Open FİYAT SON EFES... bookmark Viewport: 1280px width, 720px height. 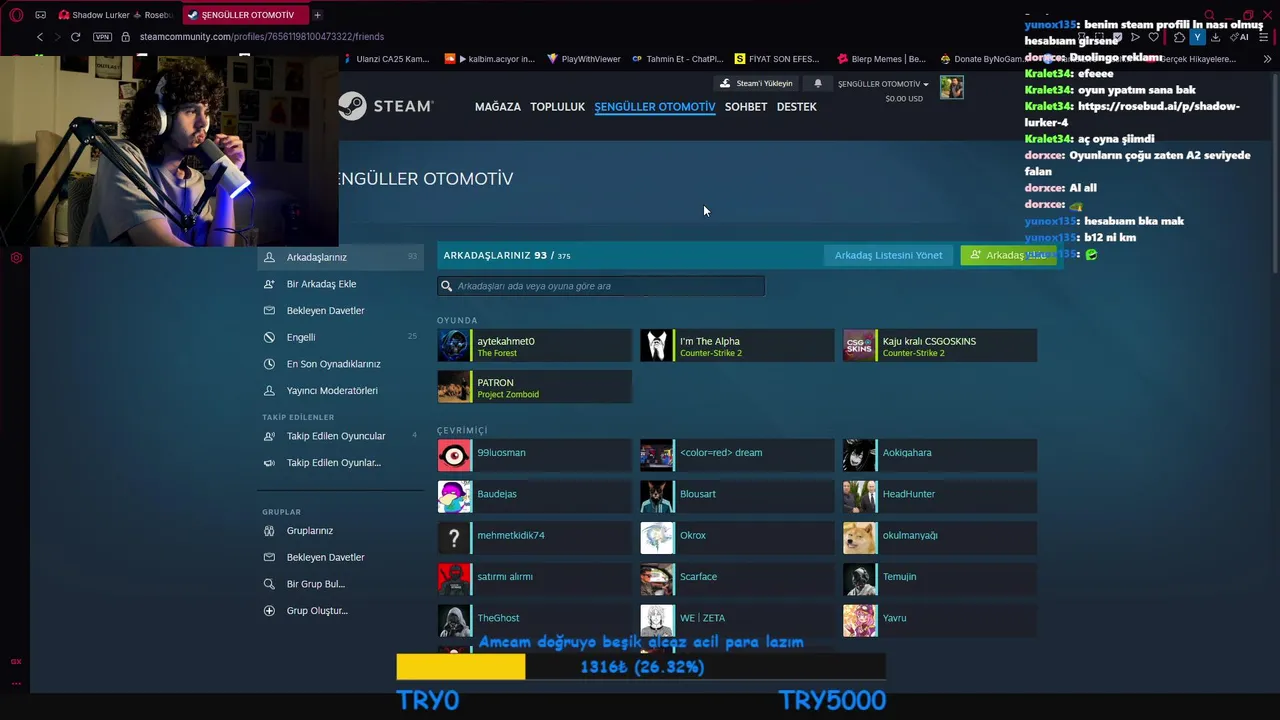777,59
